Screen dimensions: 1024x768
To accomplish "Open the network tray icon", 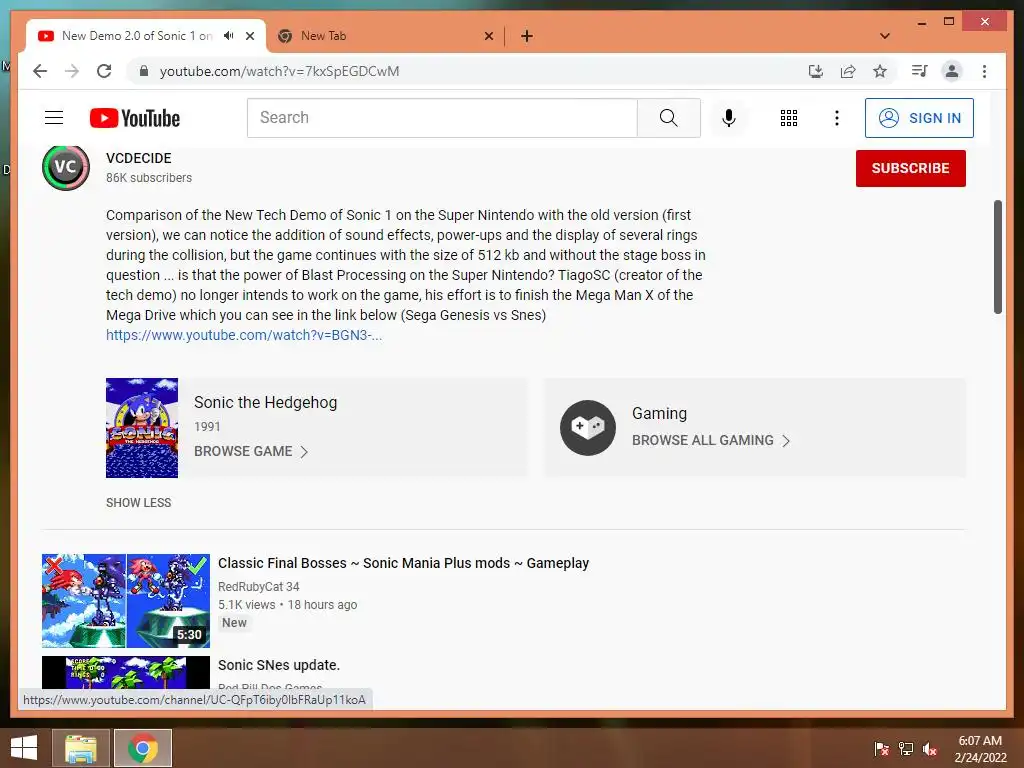I will (906, 749).
